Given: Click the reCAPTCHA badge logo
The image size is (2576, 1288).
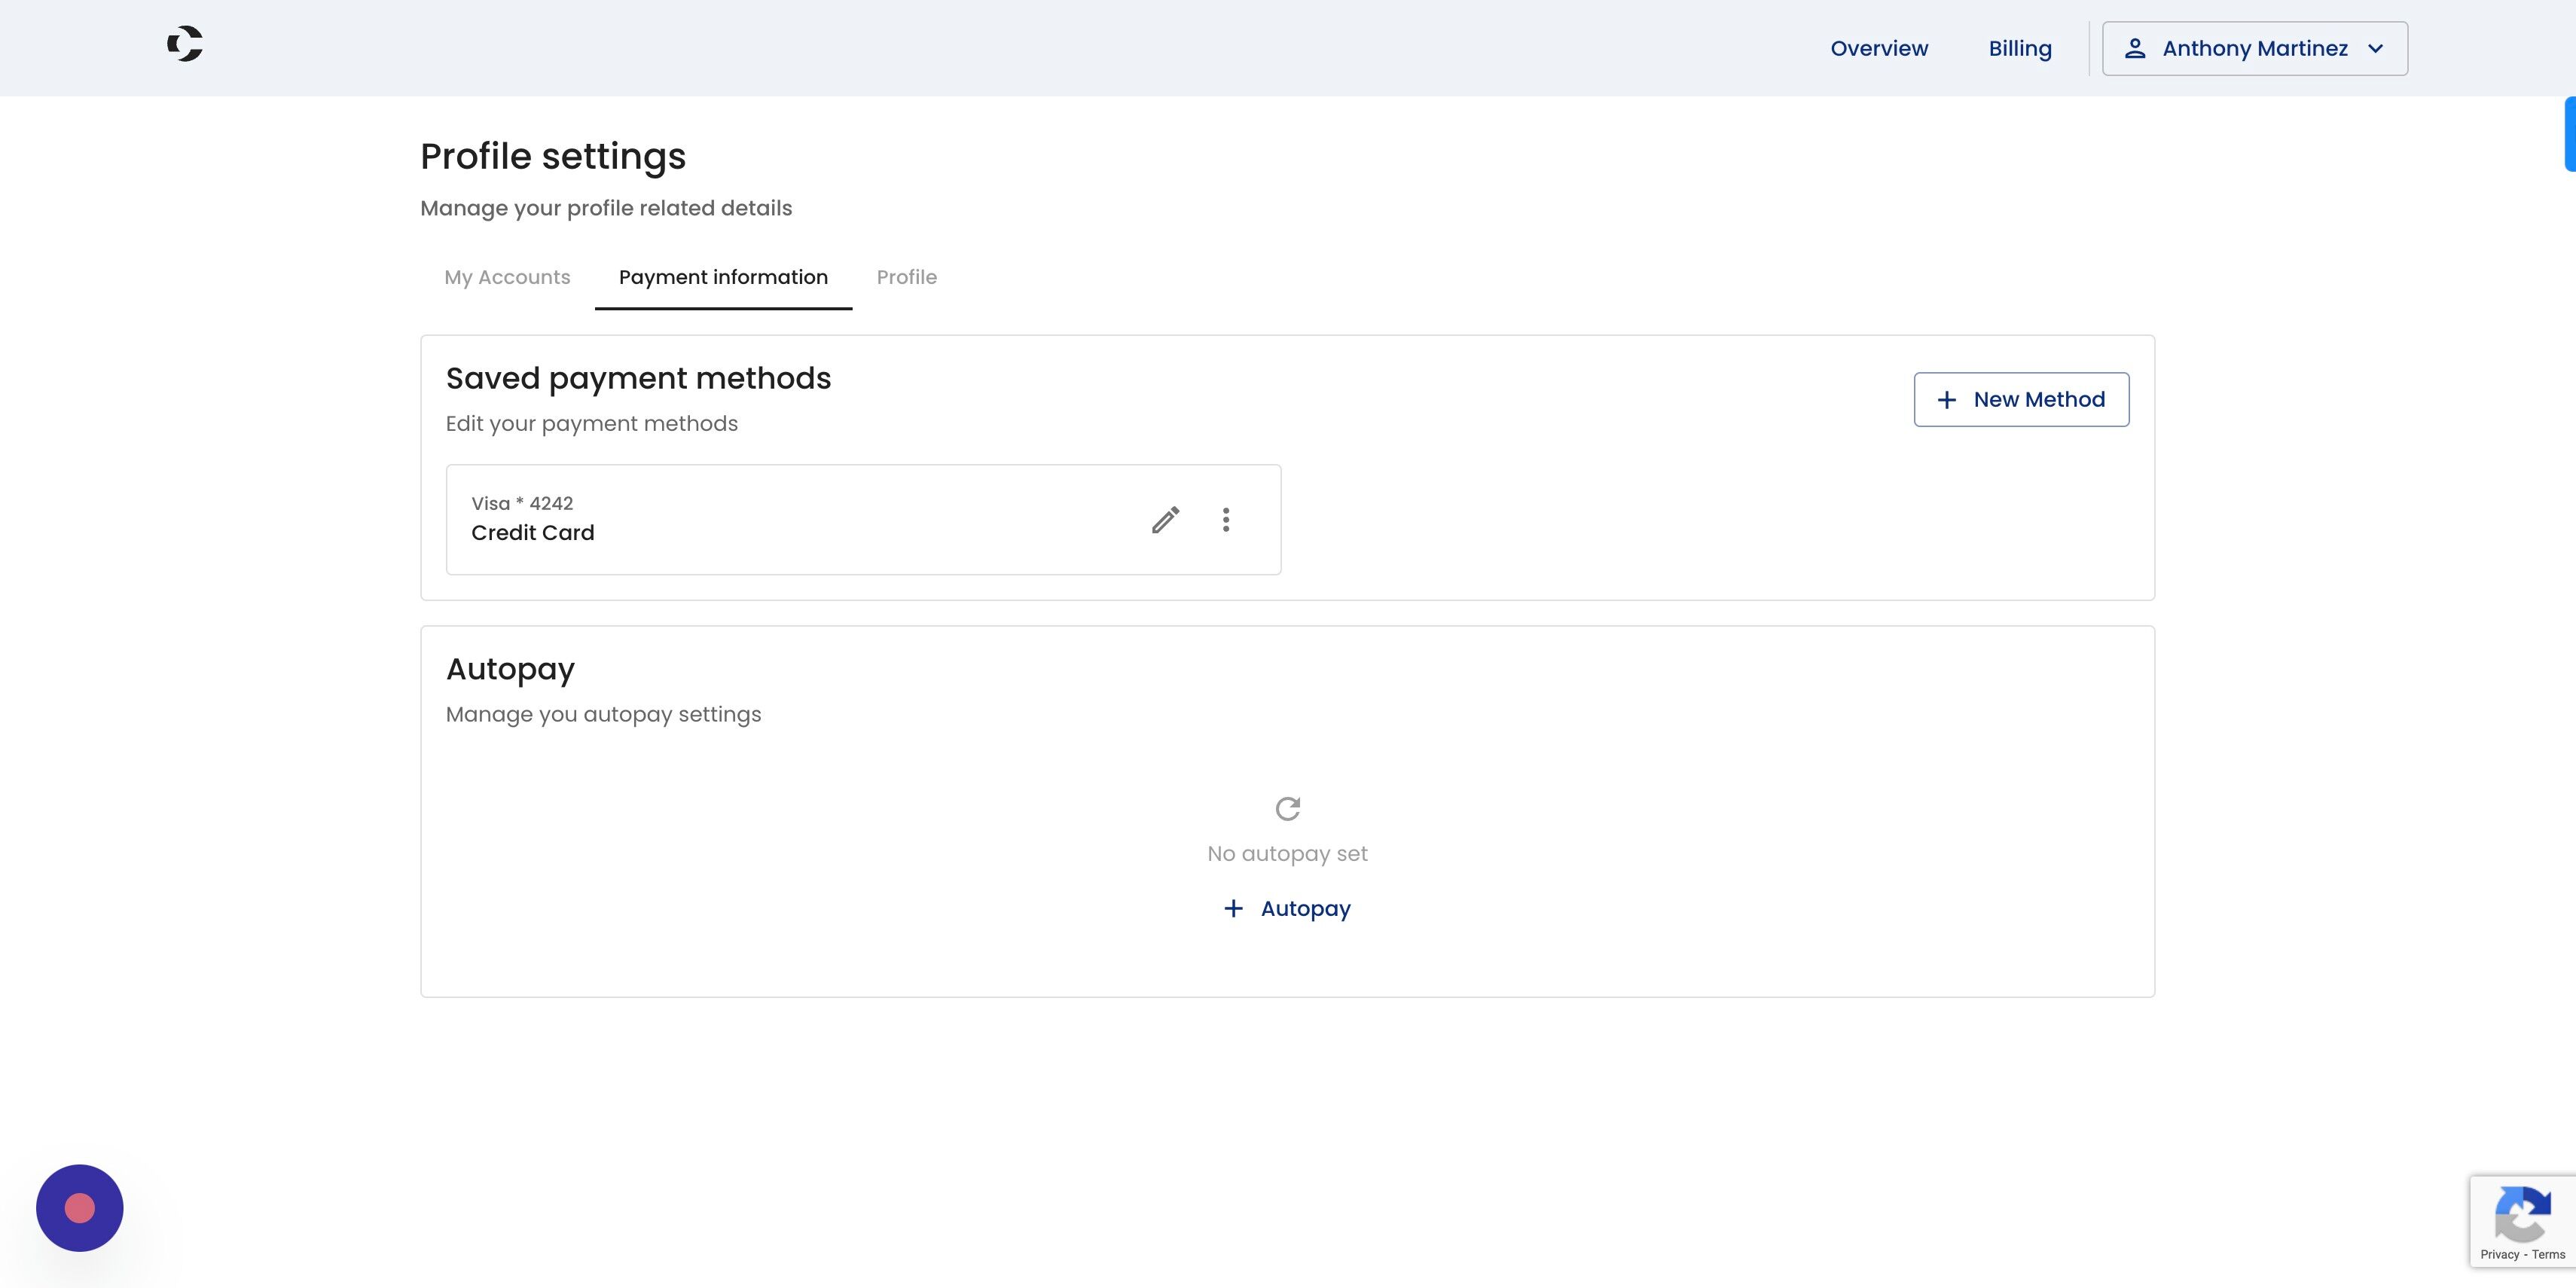Looking at the screenshot, I should point(2522,1214).
